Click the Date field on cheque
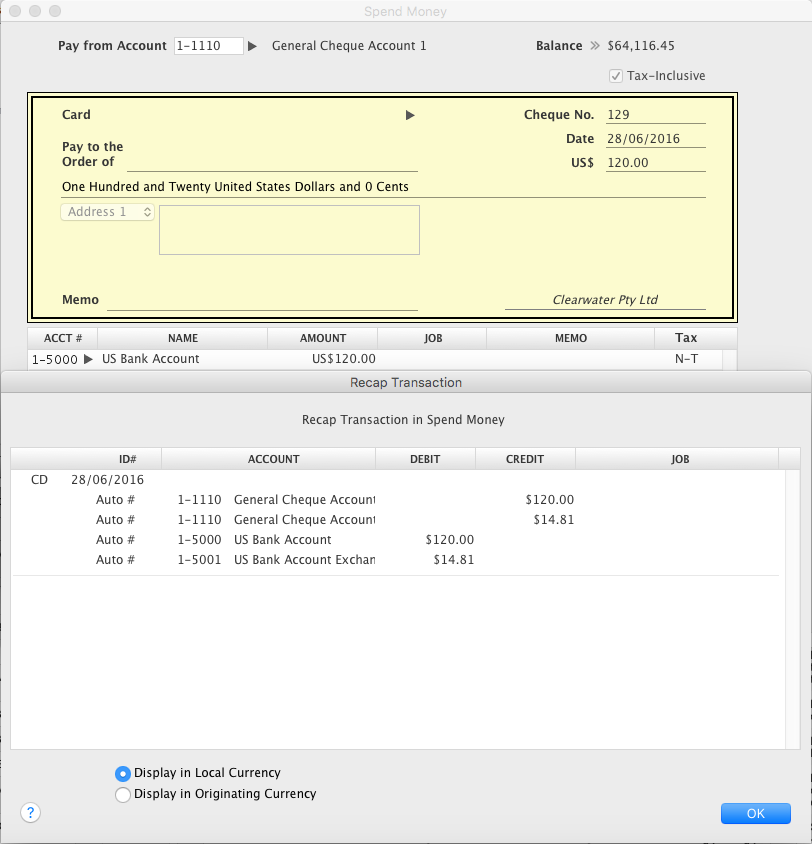Viewport: 812px width, 844px height. coord(655,139)
